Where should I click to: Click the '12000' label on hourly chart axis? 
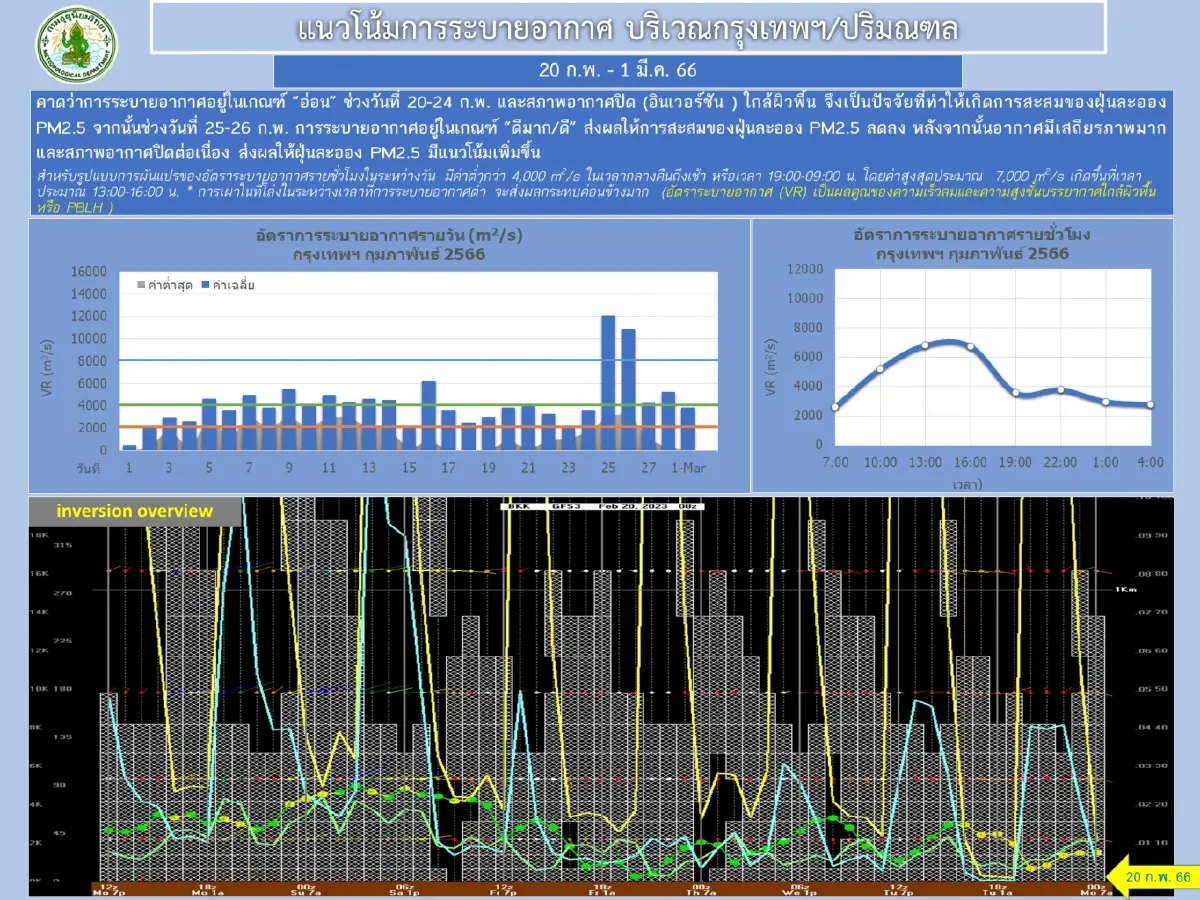pos(805,269)
